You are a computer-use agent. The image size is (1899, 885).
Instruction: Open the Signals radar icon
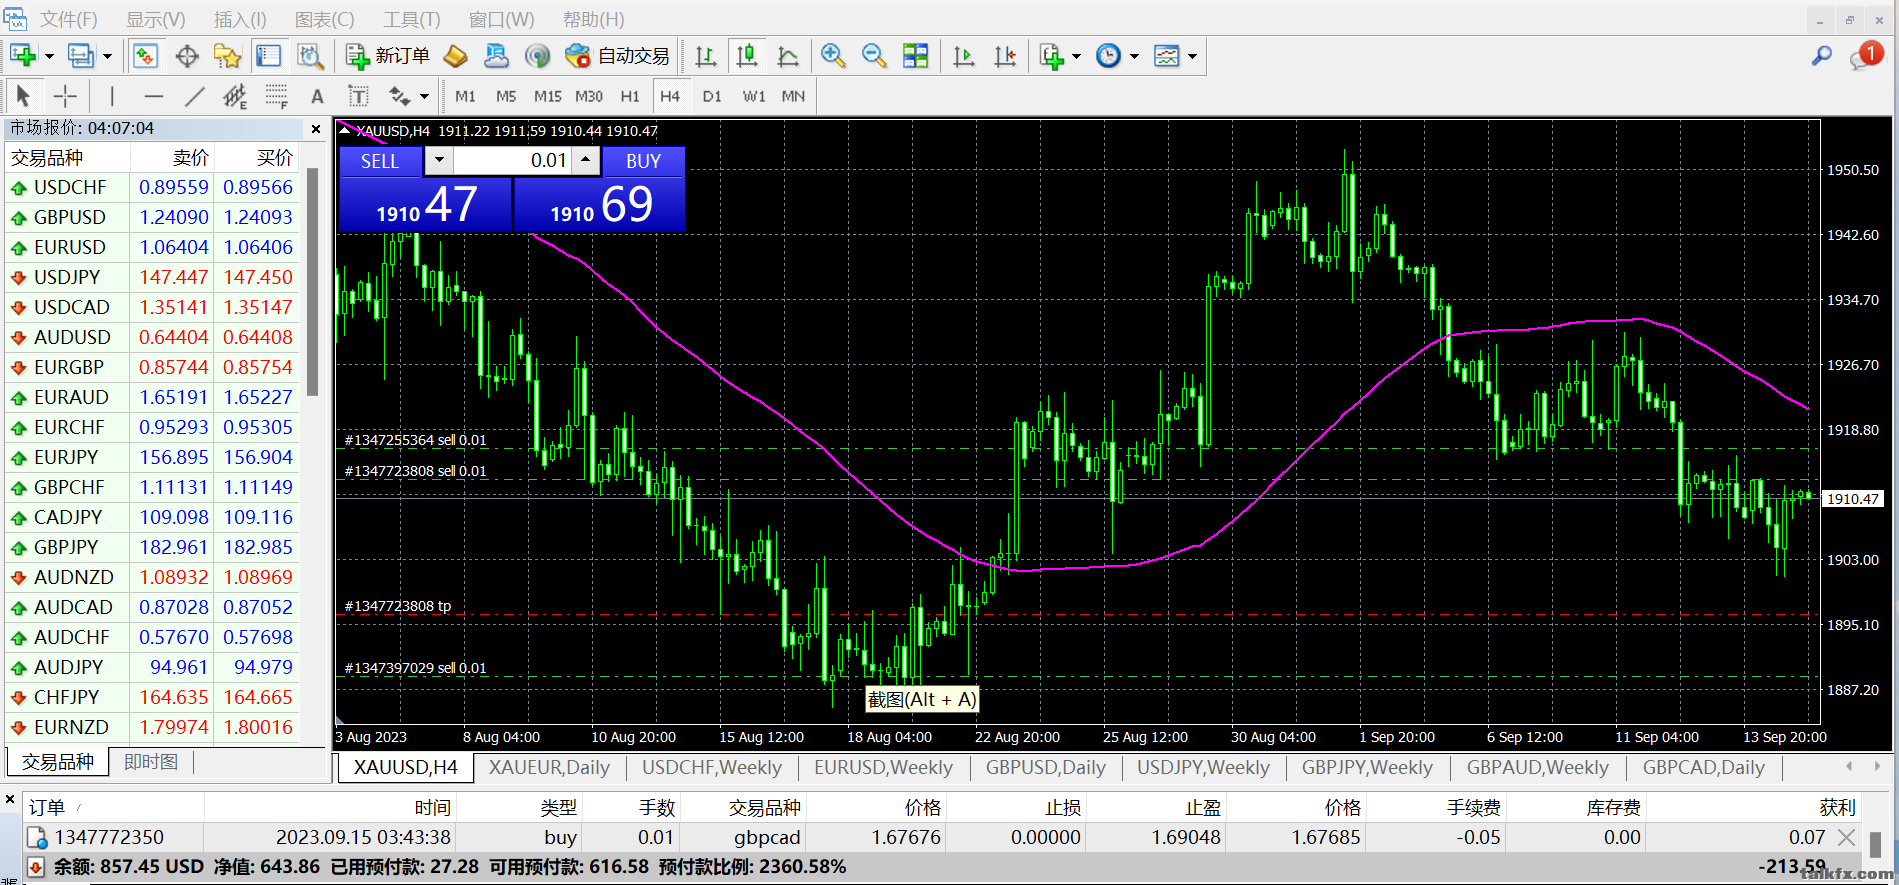click(x=538, y=56)
